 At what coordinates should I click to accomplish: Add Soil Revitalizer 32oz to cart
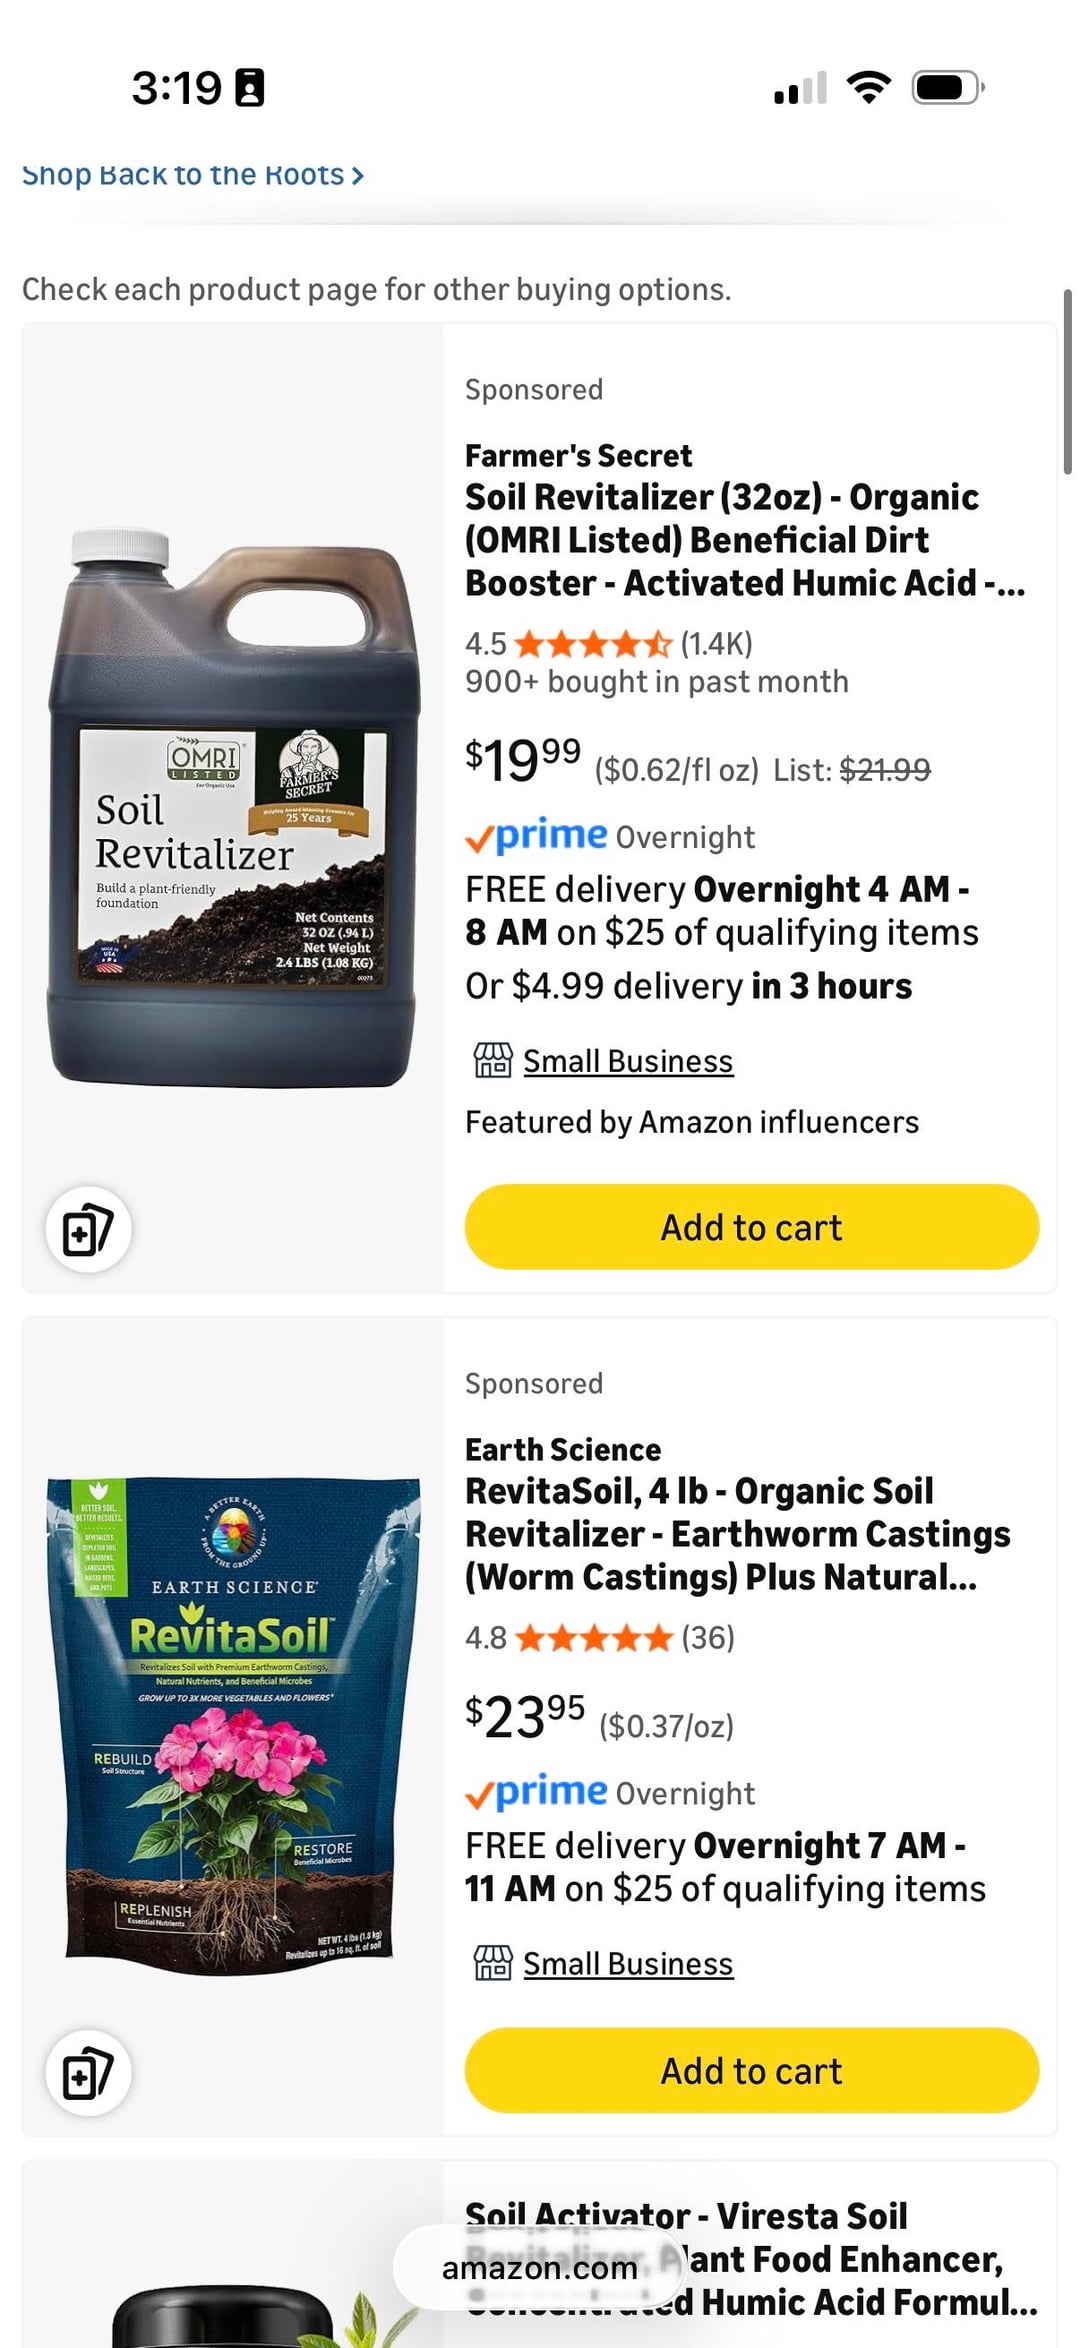752,1227
